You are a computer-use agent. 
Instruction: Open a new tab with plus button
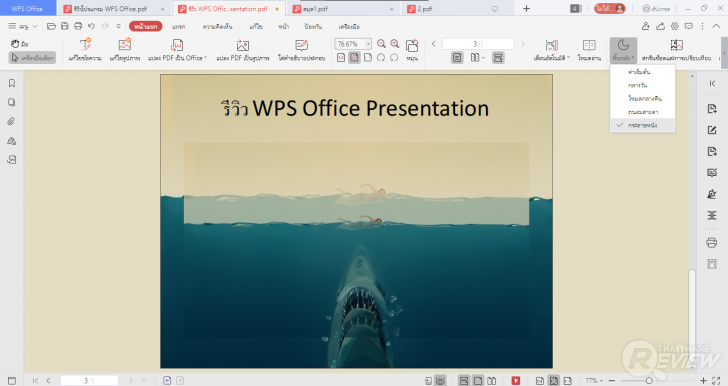(526, 8)
